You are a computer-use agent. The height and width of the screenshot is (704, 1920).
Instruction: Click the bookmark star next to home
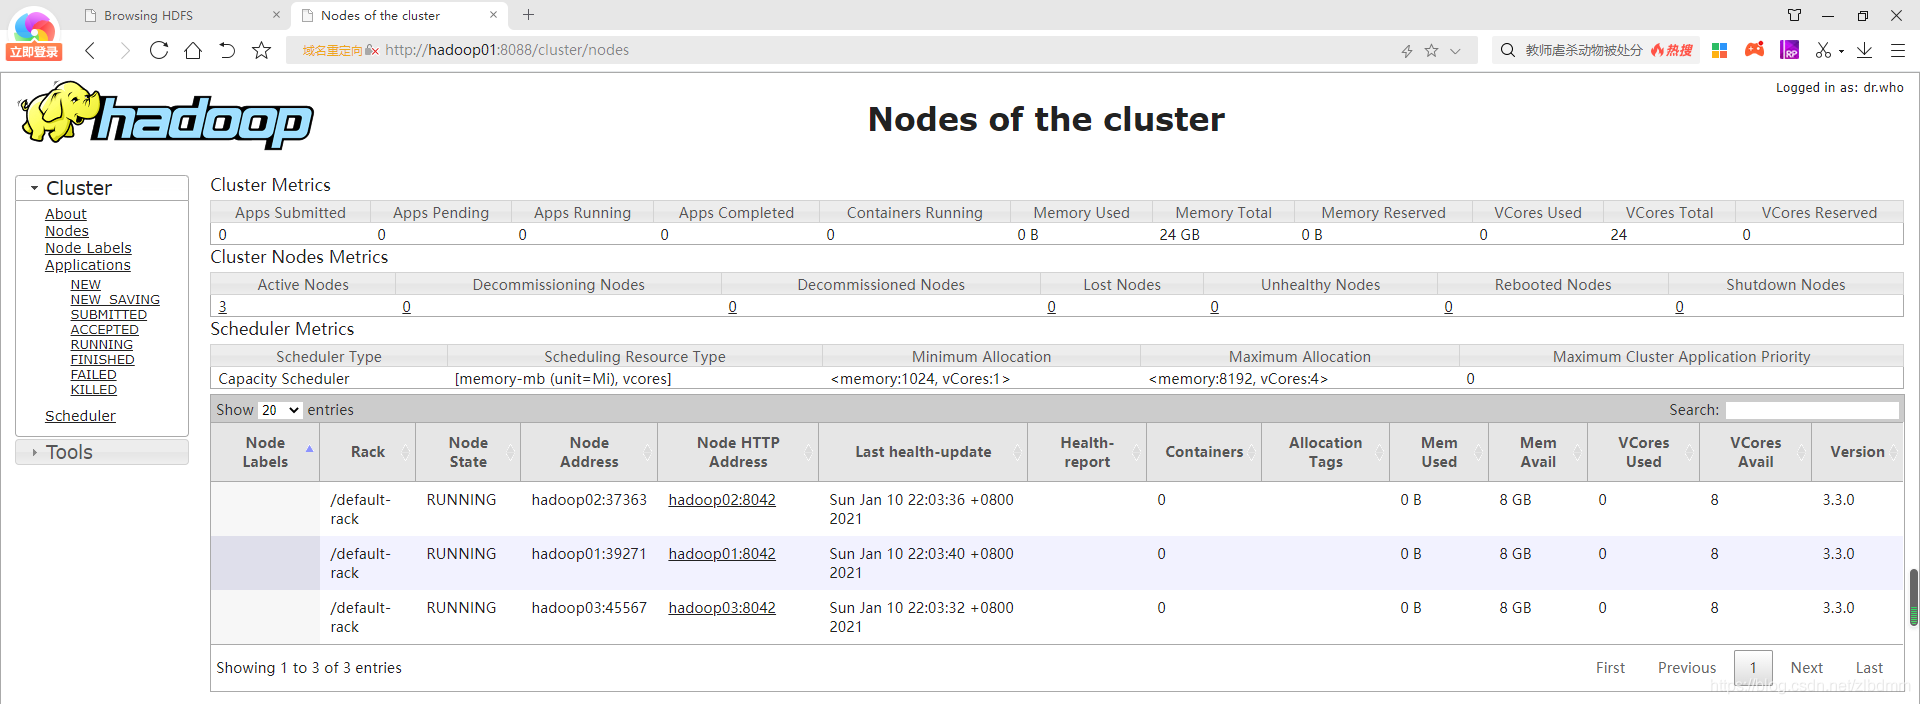pos(261,50)
